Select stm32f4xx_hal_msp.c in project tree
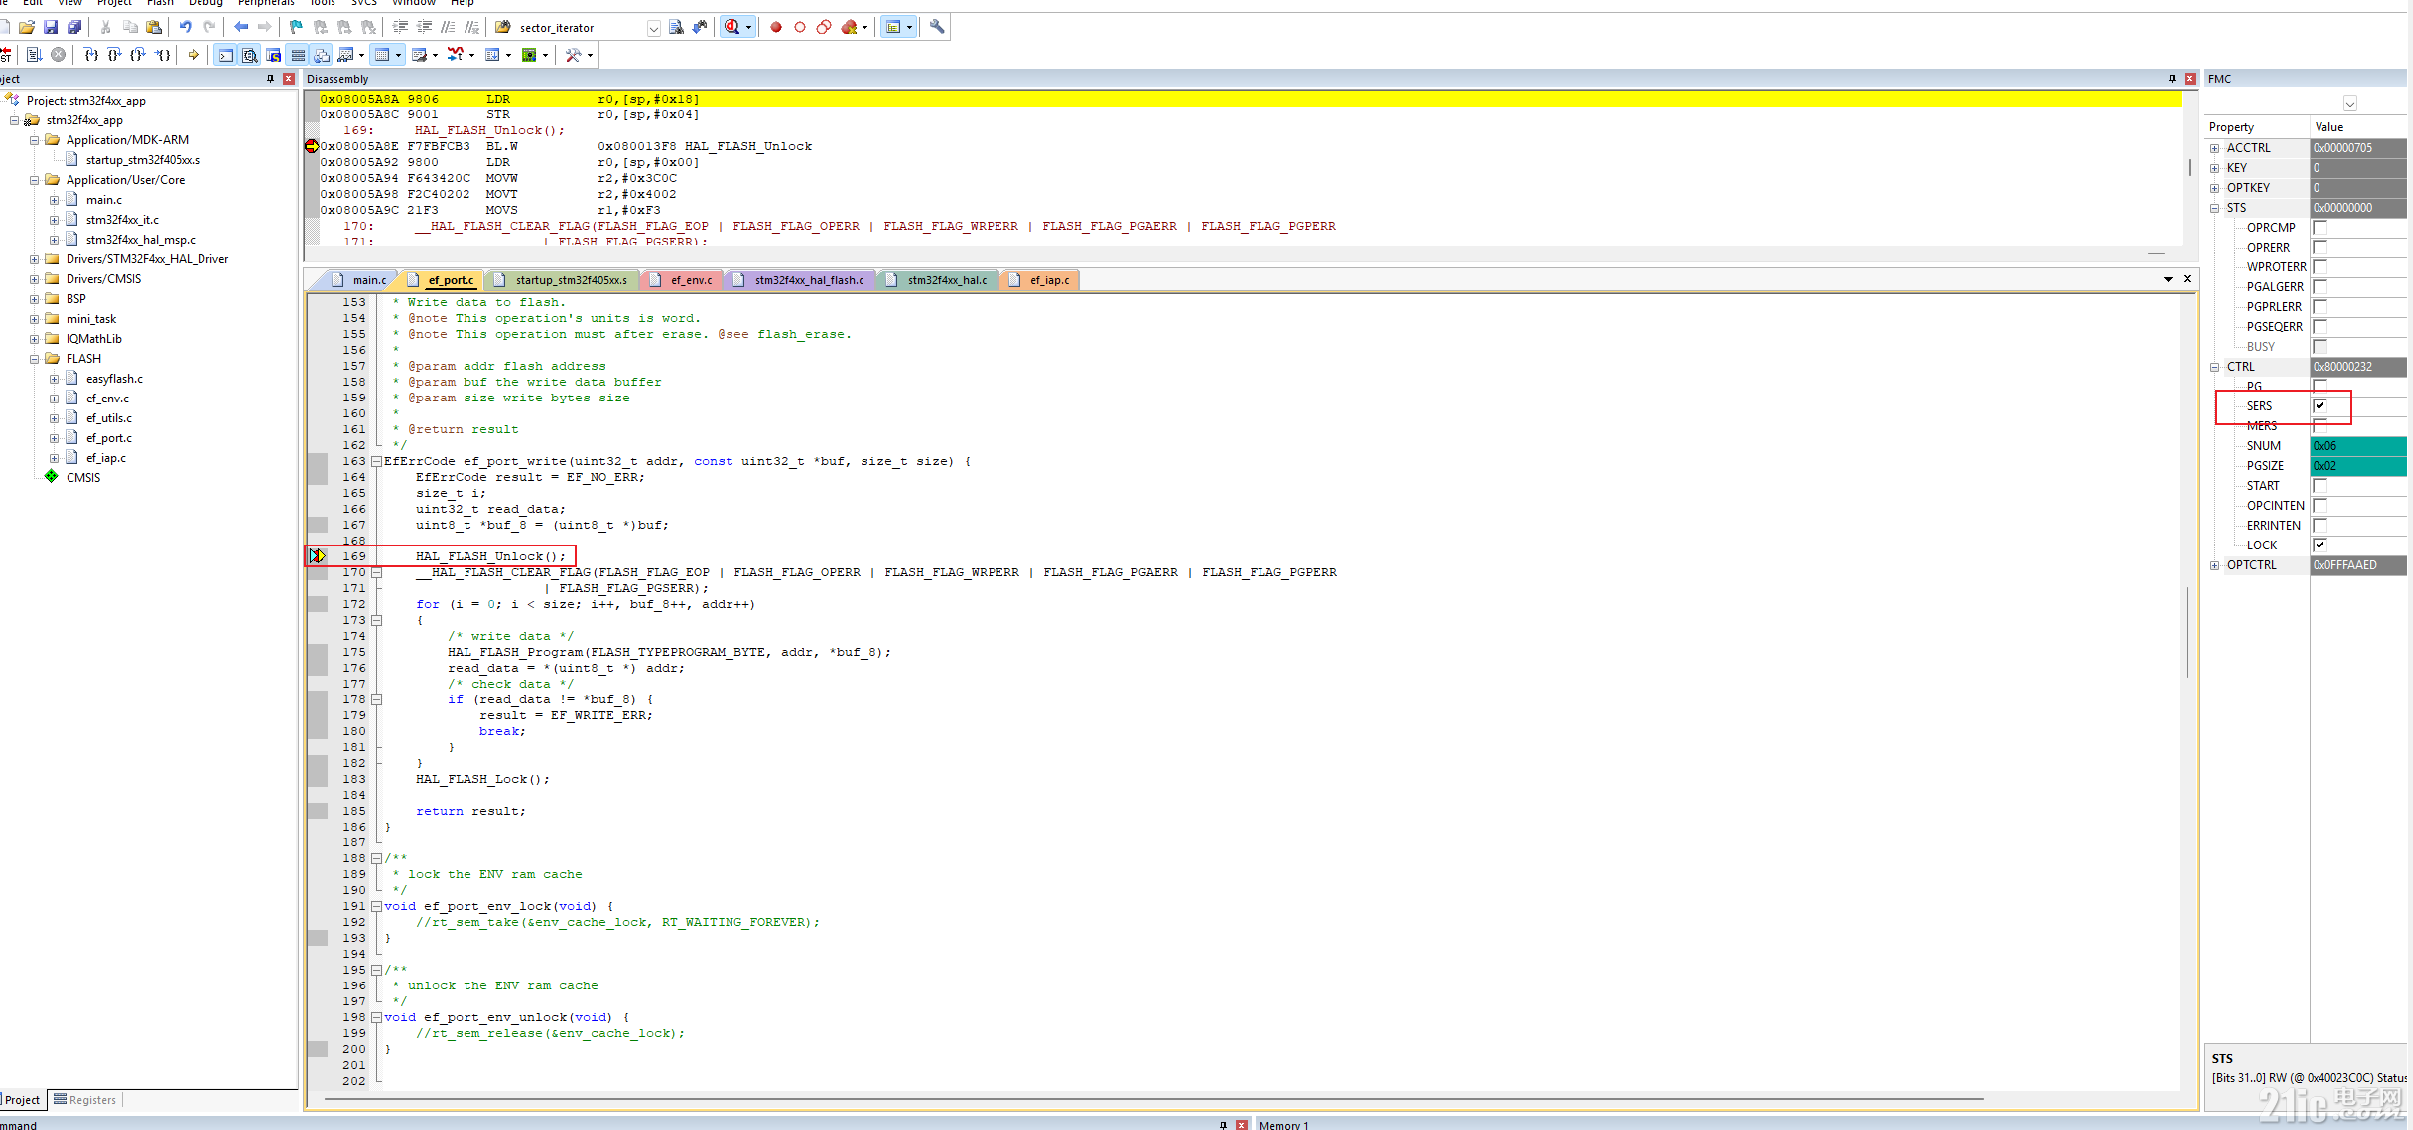Viewport: 2413px width, 1130px height. (x=141, y=240)
